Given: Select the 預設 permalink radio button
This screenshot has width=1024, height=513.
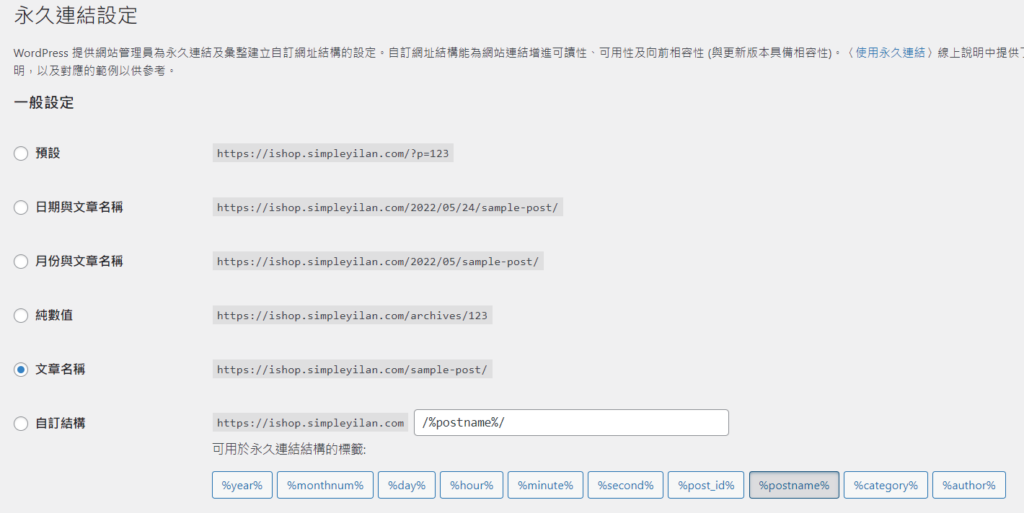Looking at the screenshot, I should tap(21, 153).
